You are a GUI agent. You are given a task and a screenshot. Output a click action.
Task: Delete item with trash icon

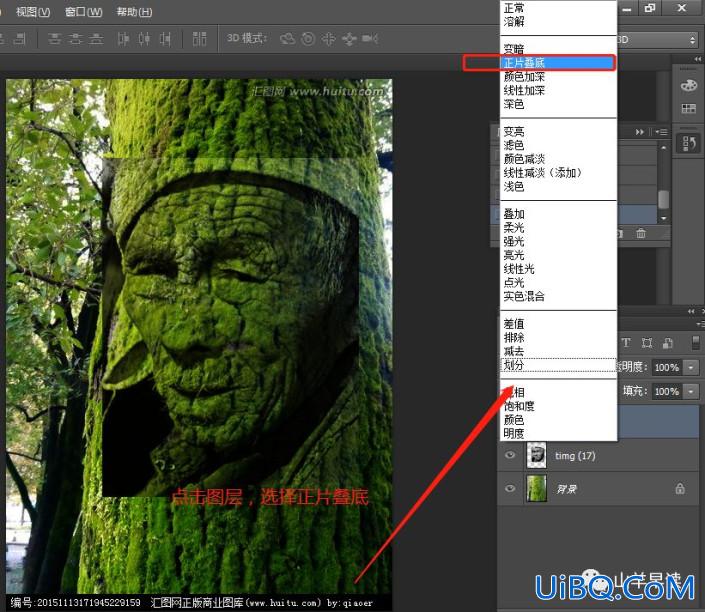[x=641, y=234]
